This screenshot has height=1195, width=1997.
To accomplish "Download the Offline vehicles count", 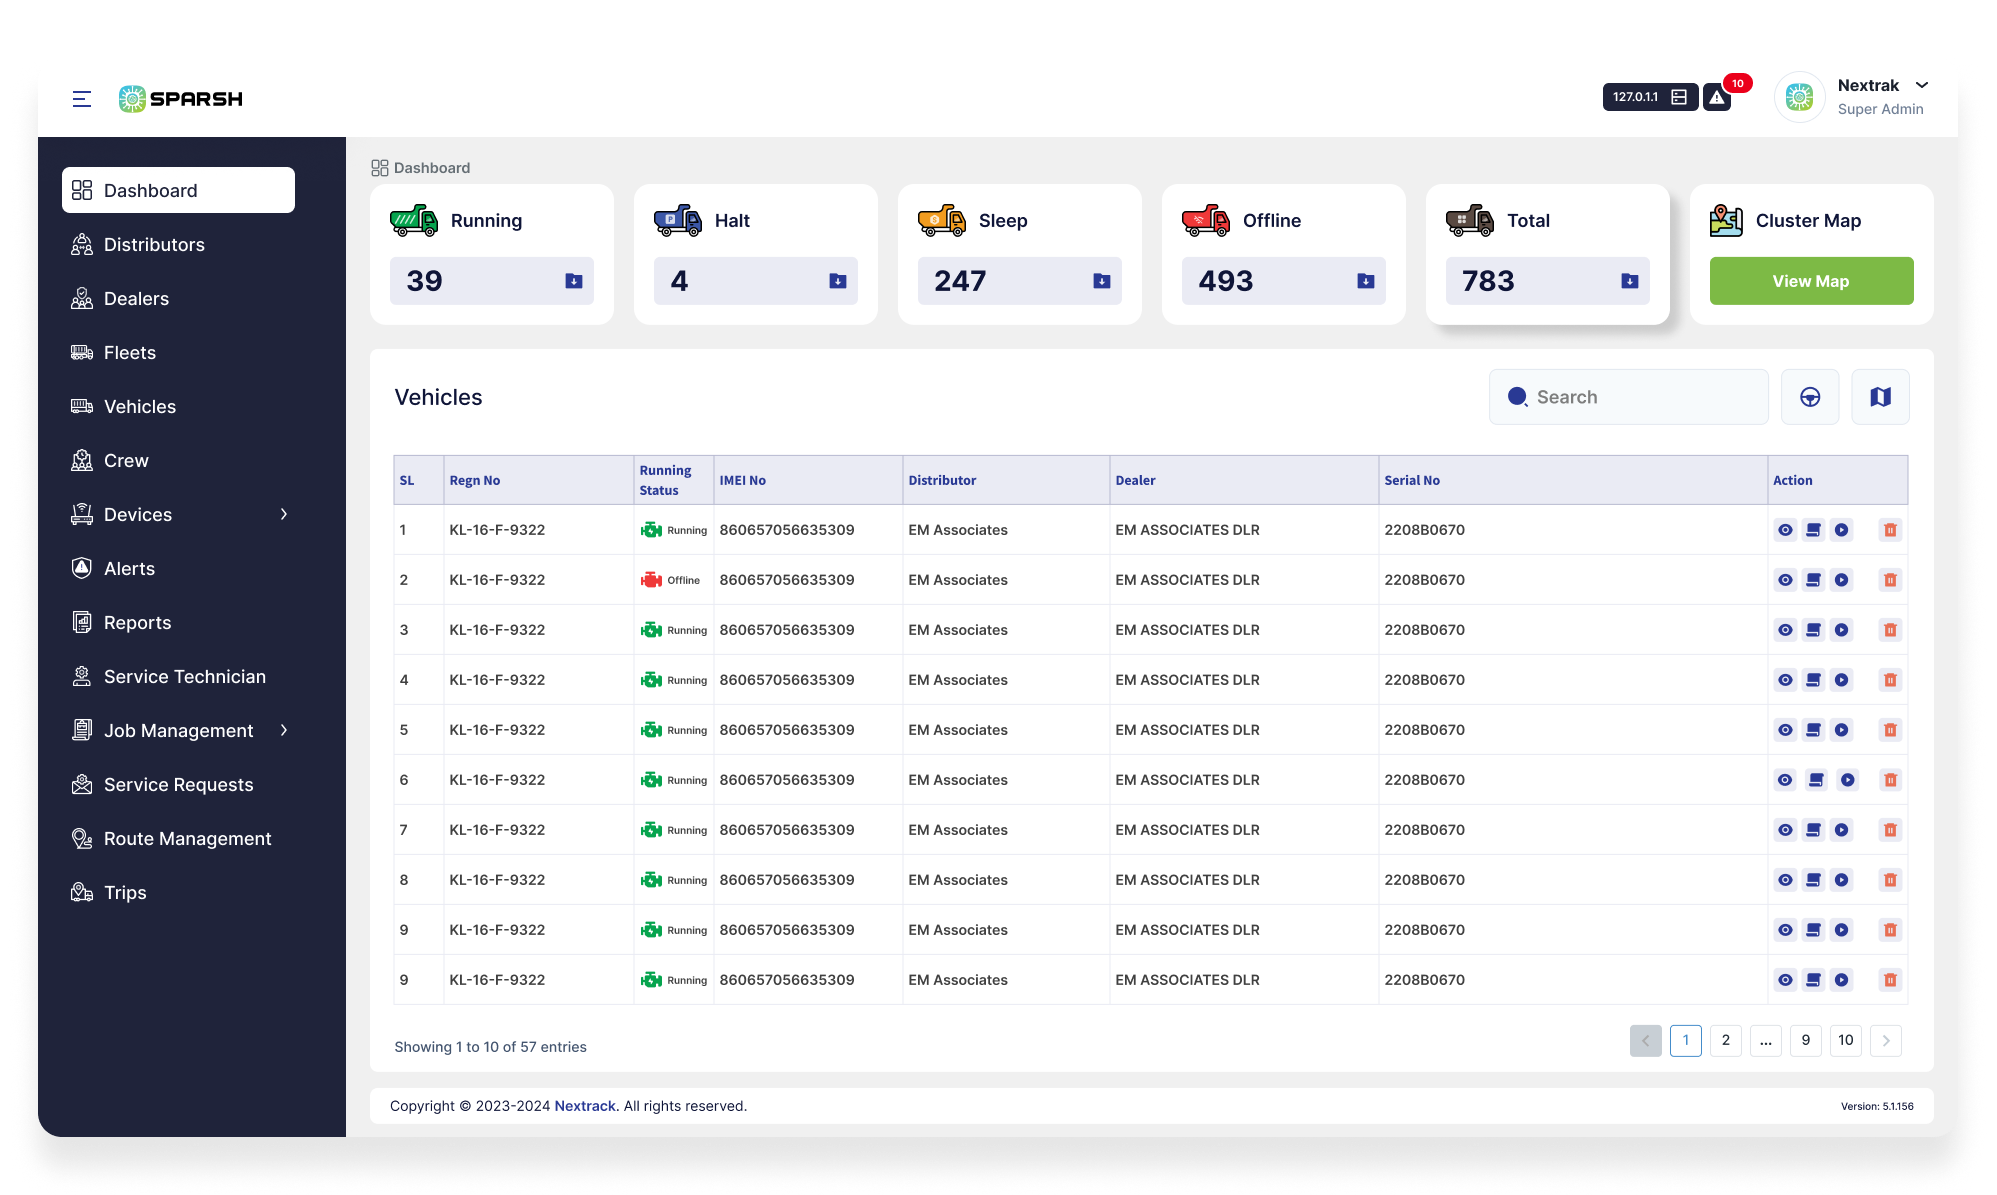I will (x=1365, y=281).
